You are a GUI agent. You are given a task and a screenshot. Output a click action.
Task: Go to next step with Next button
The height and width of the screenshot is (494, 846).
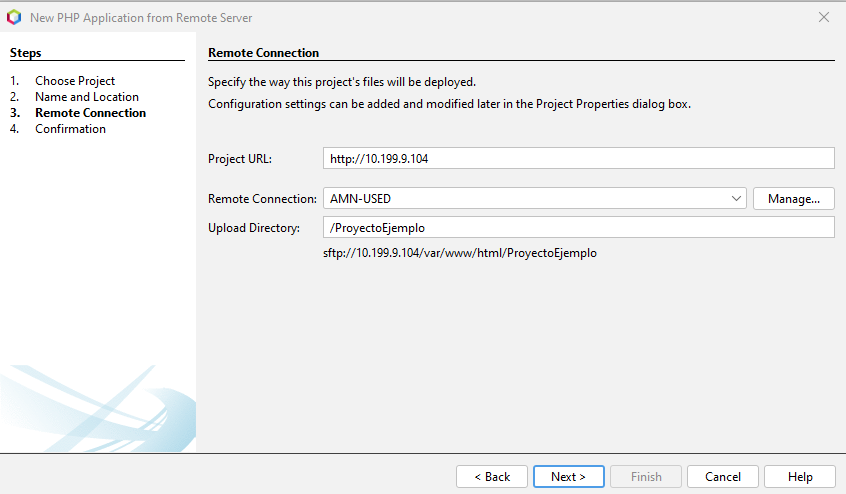tap(568, 477)
